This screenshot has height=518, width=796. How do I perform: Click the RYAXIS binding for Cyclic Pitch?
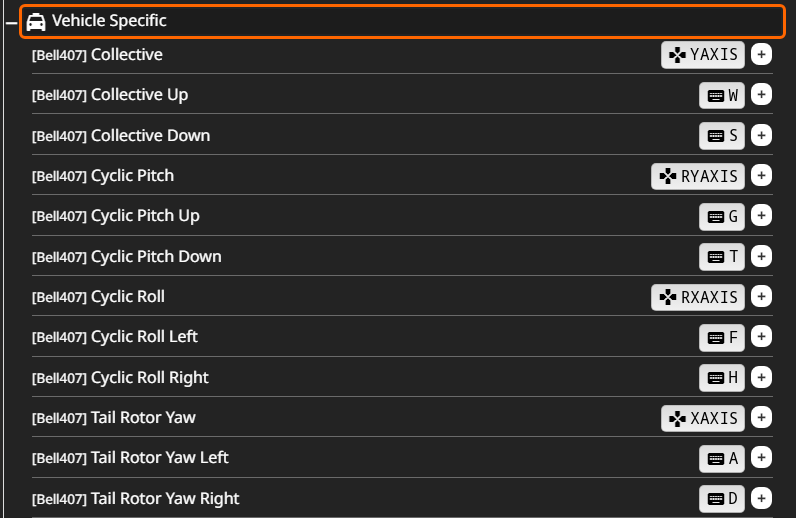(x=698, y=176)
